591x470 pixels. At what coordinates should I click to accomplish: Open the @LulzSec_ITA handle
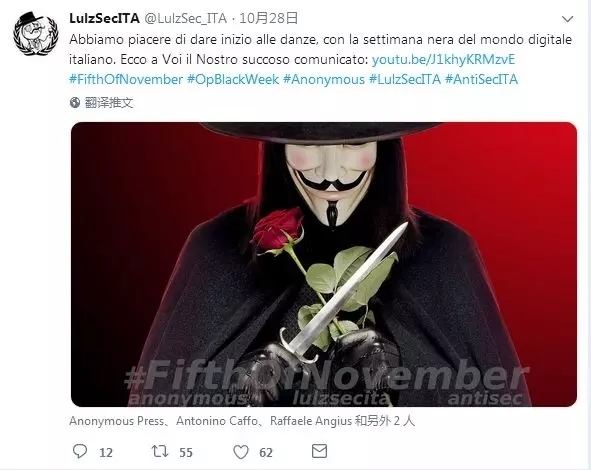(x=186, y=18)
